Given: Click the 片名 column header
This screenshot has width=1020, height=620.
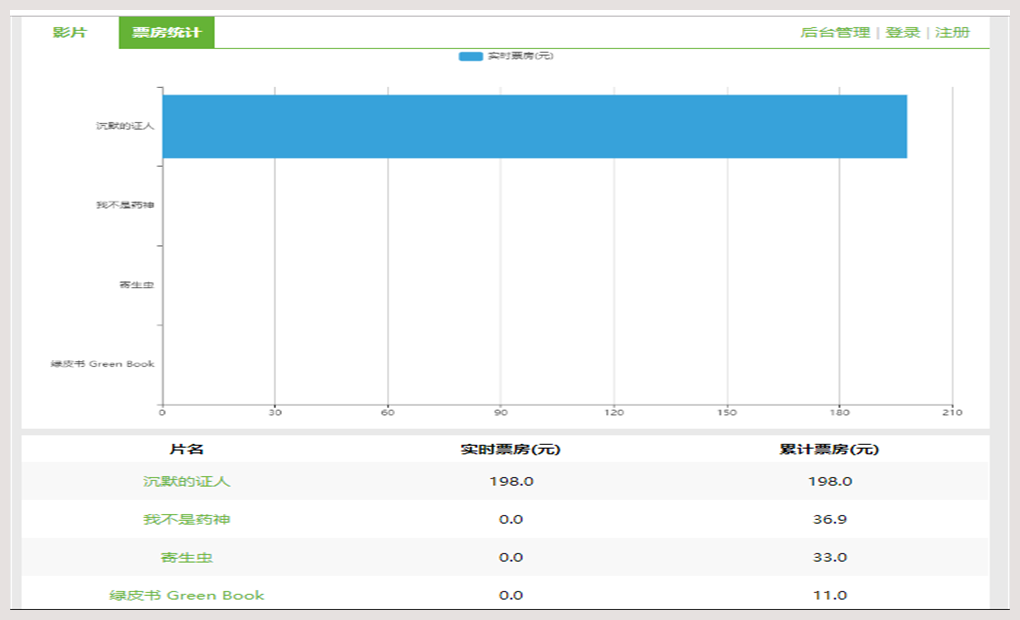Looking at the screenshot, I should tap(187, 450).
